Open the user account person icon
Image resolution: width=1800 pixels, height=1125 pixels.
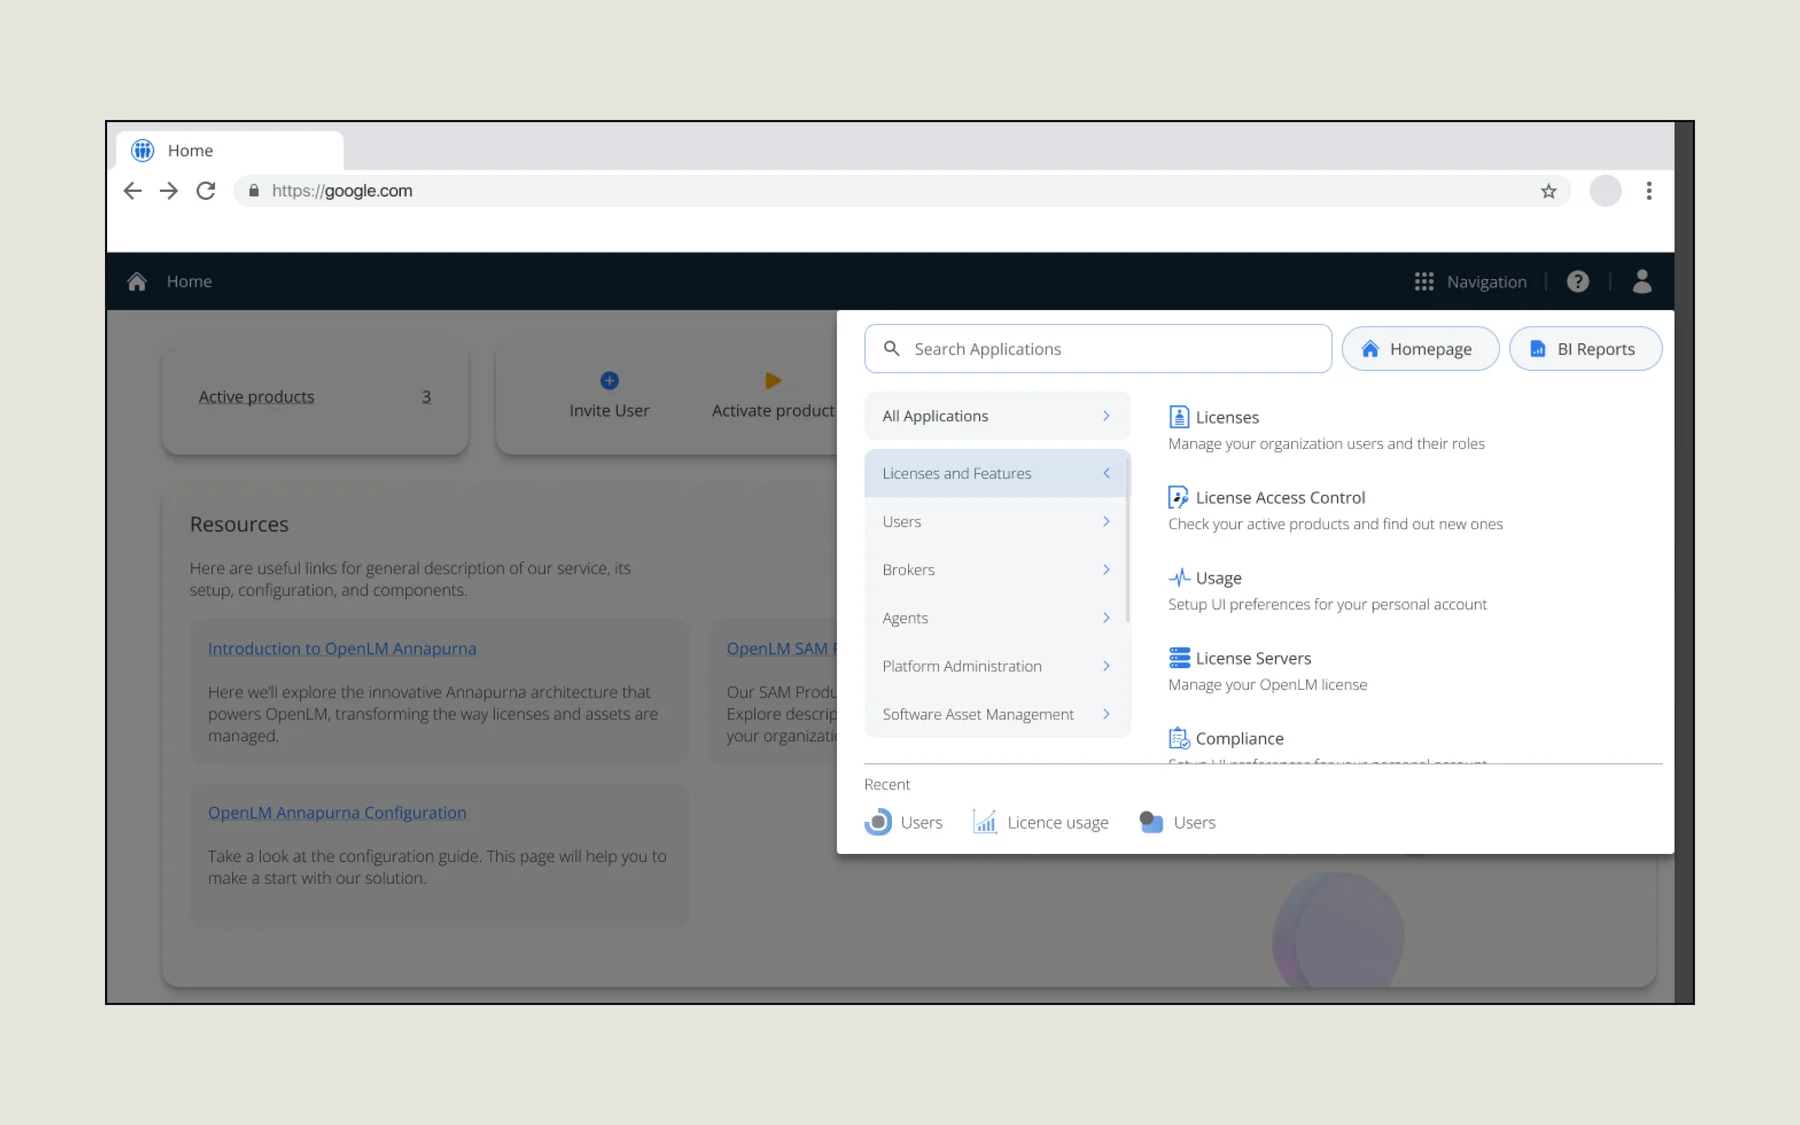1642,282
